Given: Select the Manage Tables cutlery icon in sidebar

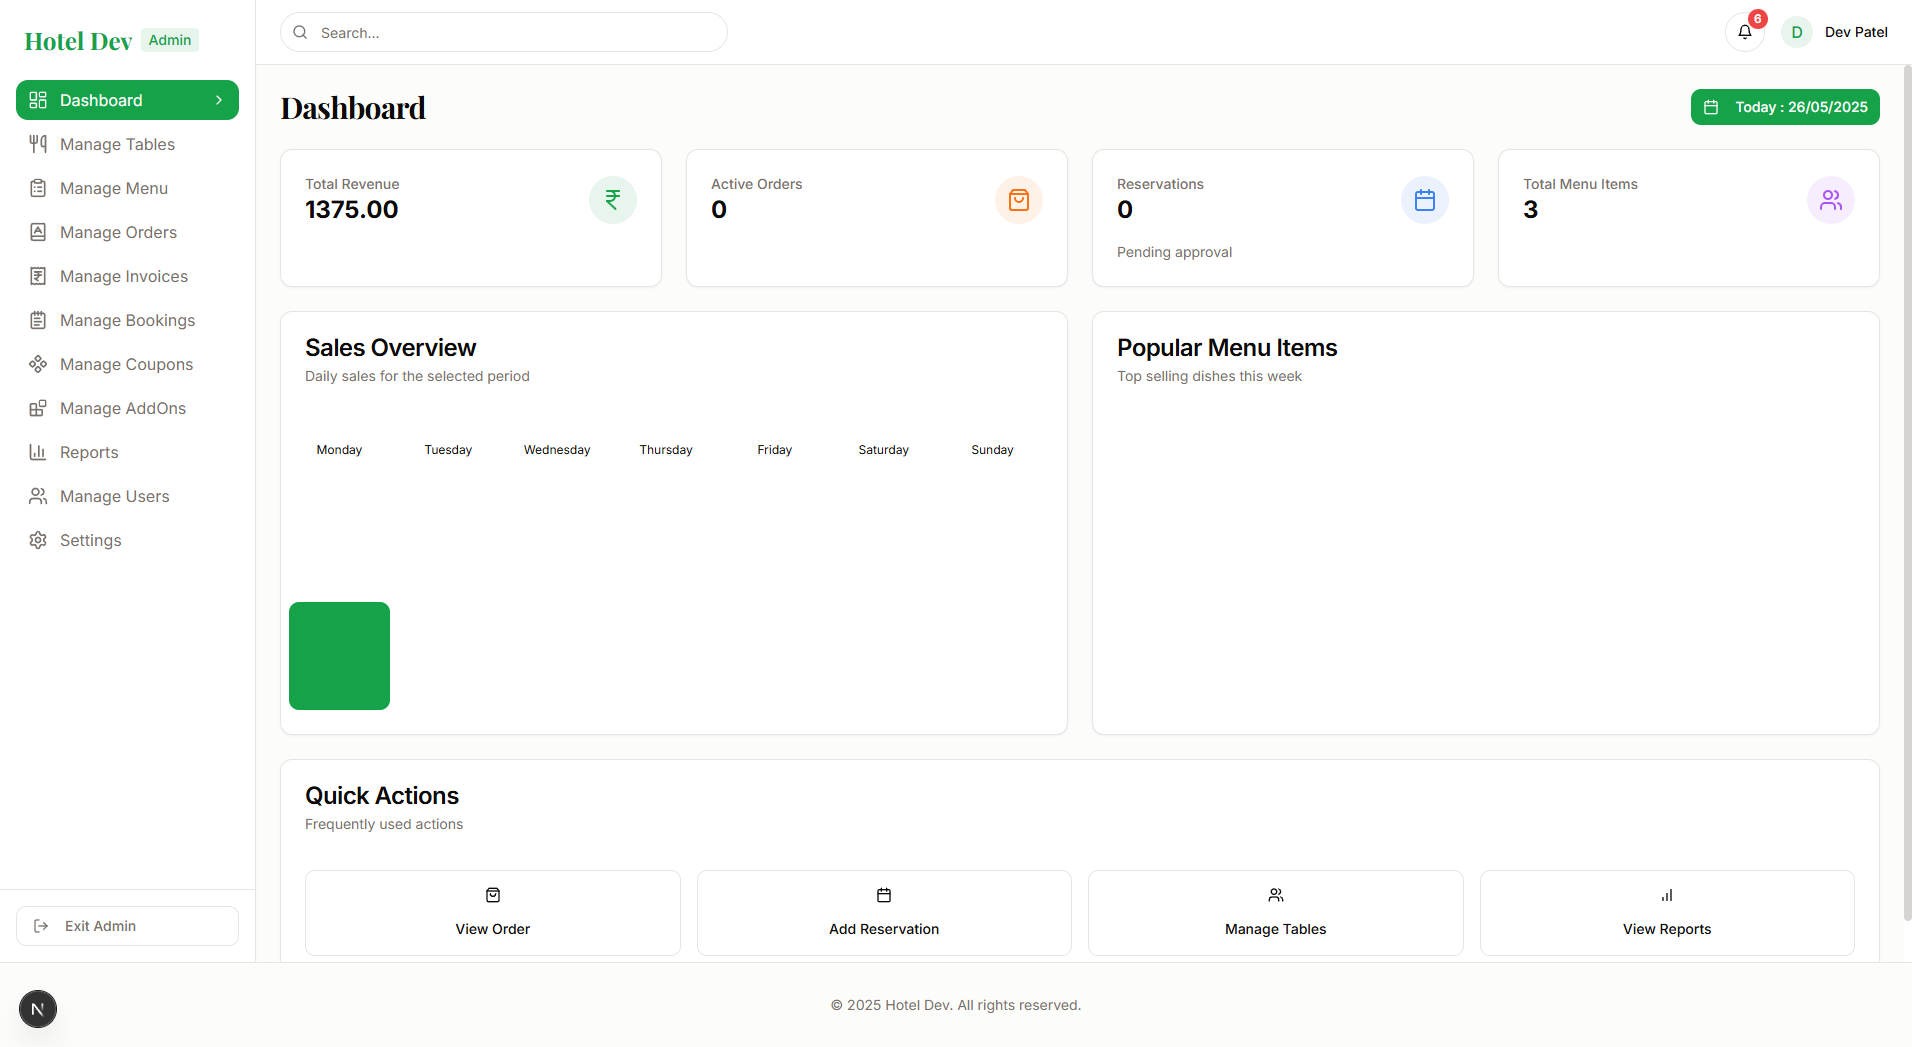Looking at the screenshot, I should coord(38,144).
